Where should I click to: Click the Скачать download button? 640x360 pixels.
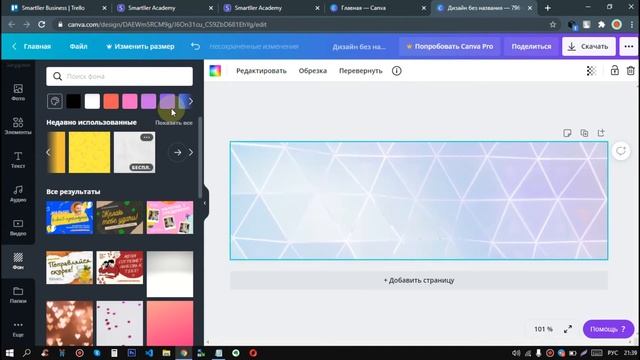pos(589,47)
